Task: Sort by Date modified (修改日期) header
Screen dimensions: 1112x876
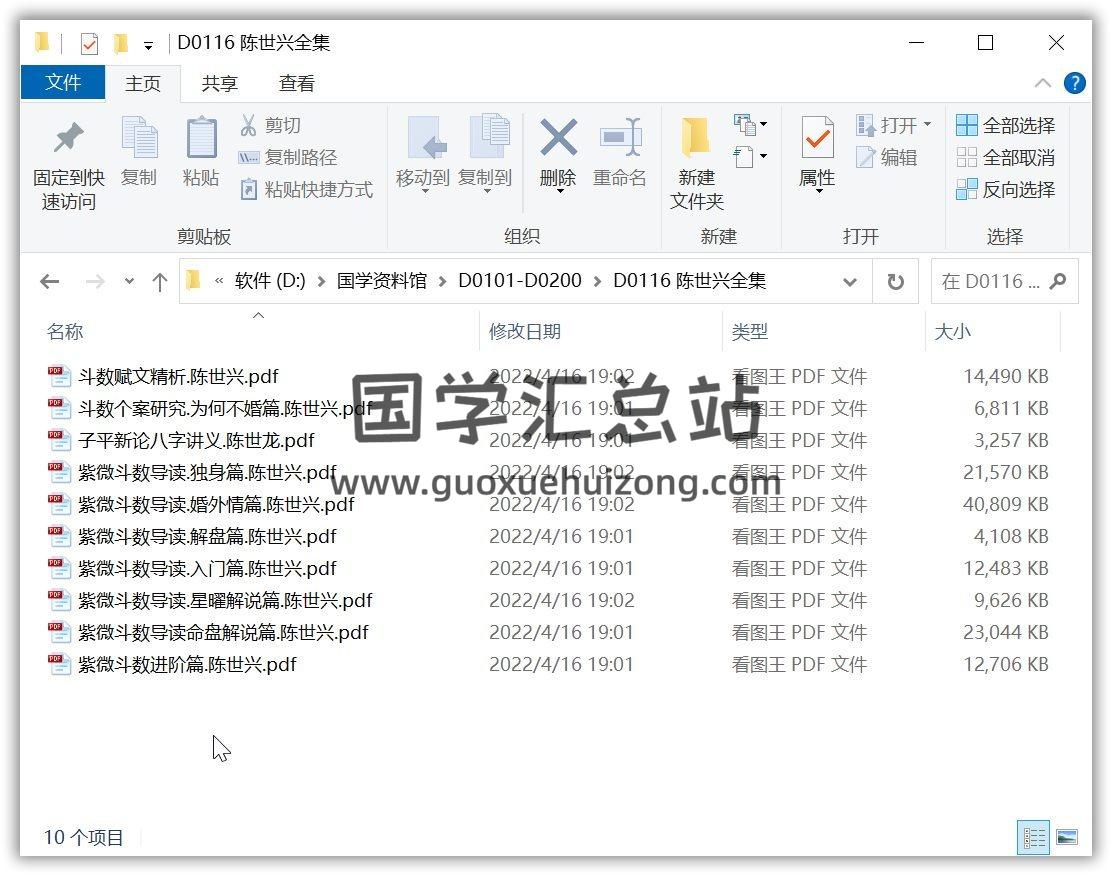Action: click(525, 331)
